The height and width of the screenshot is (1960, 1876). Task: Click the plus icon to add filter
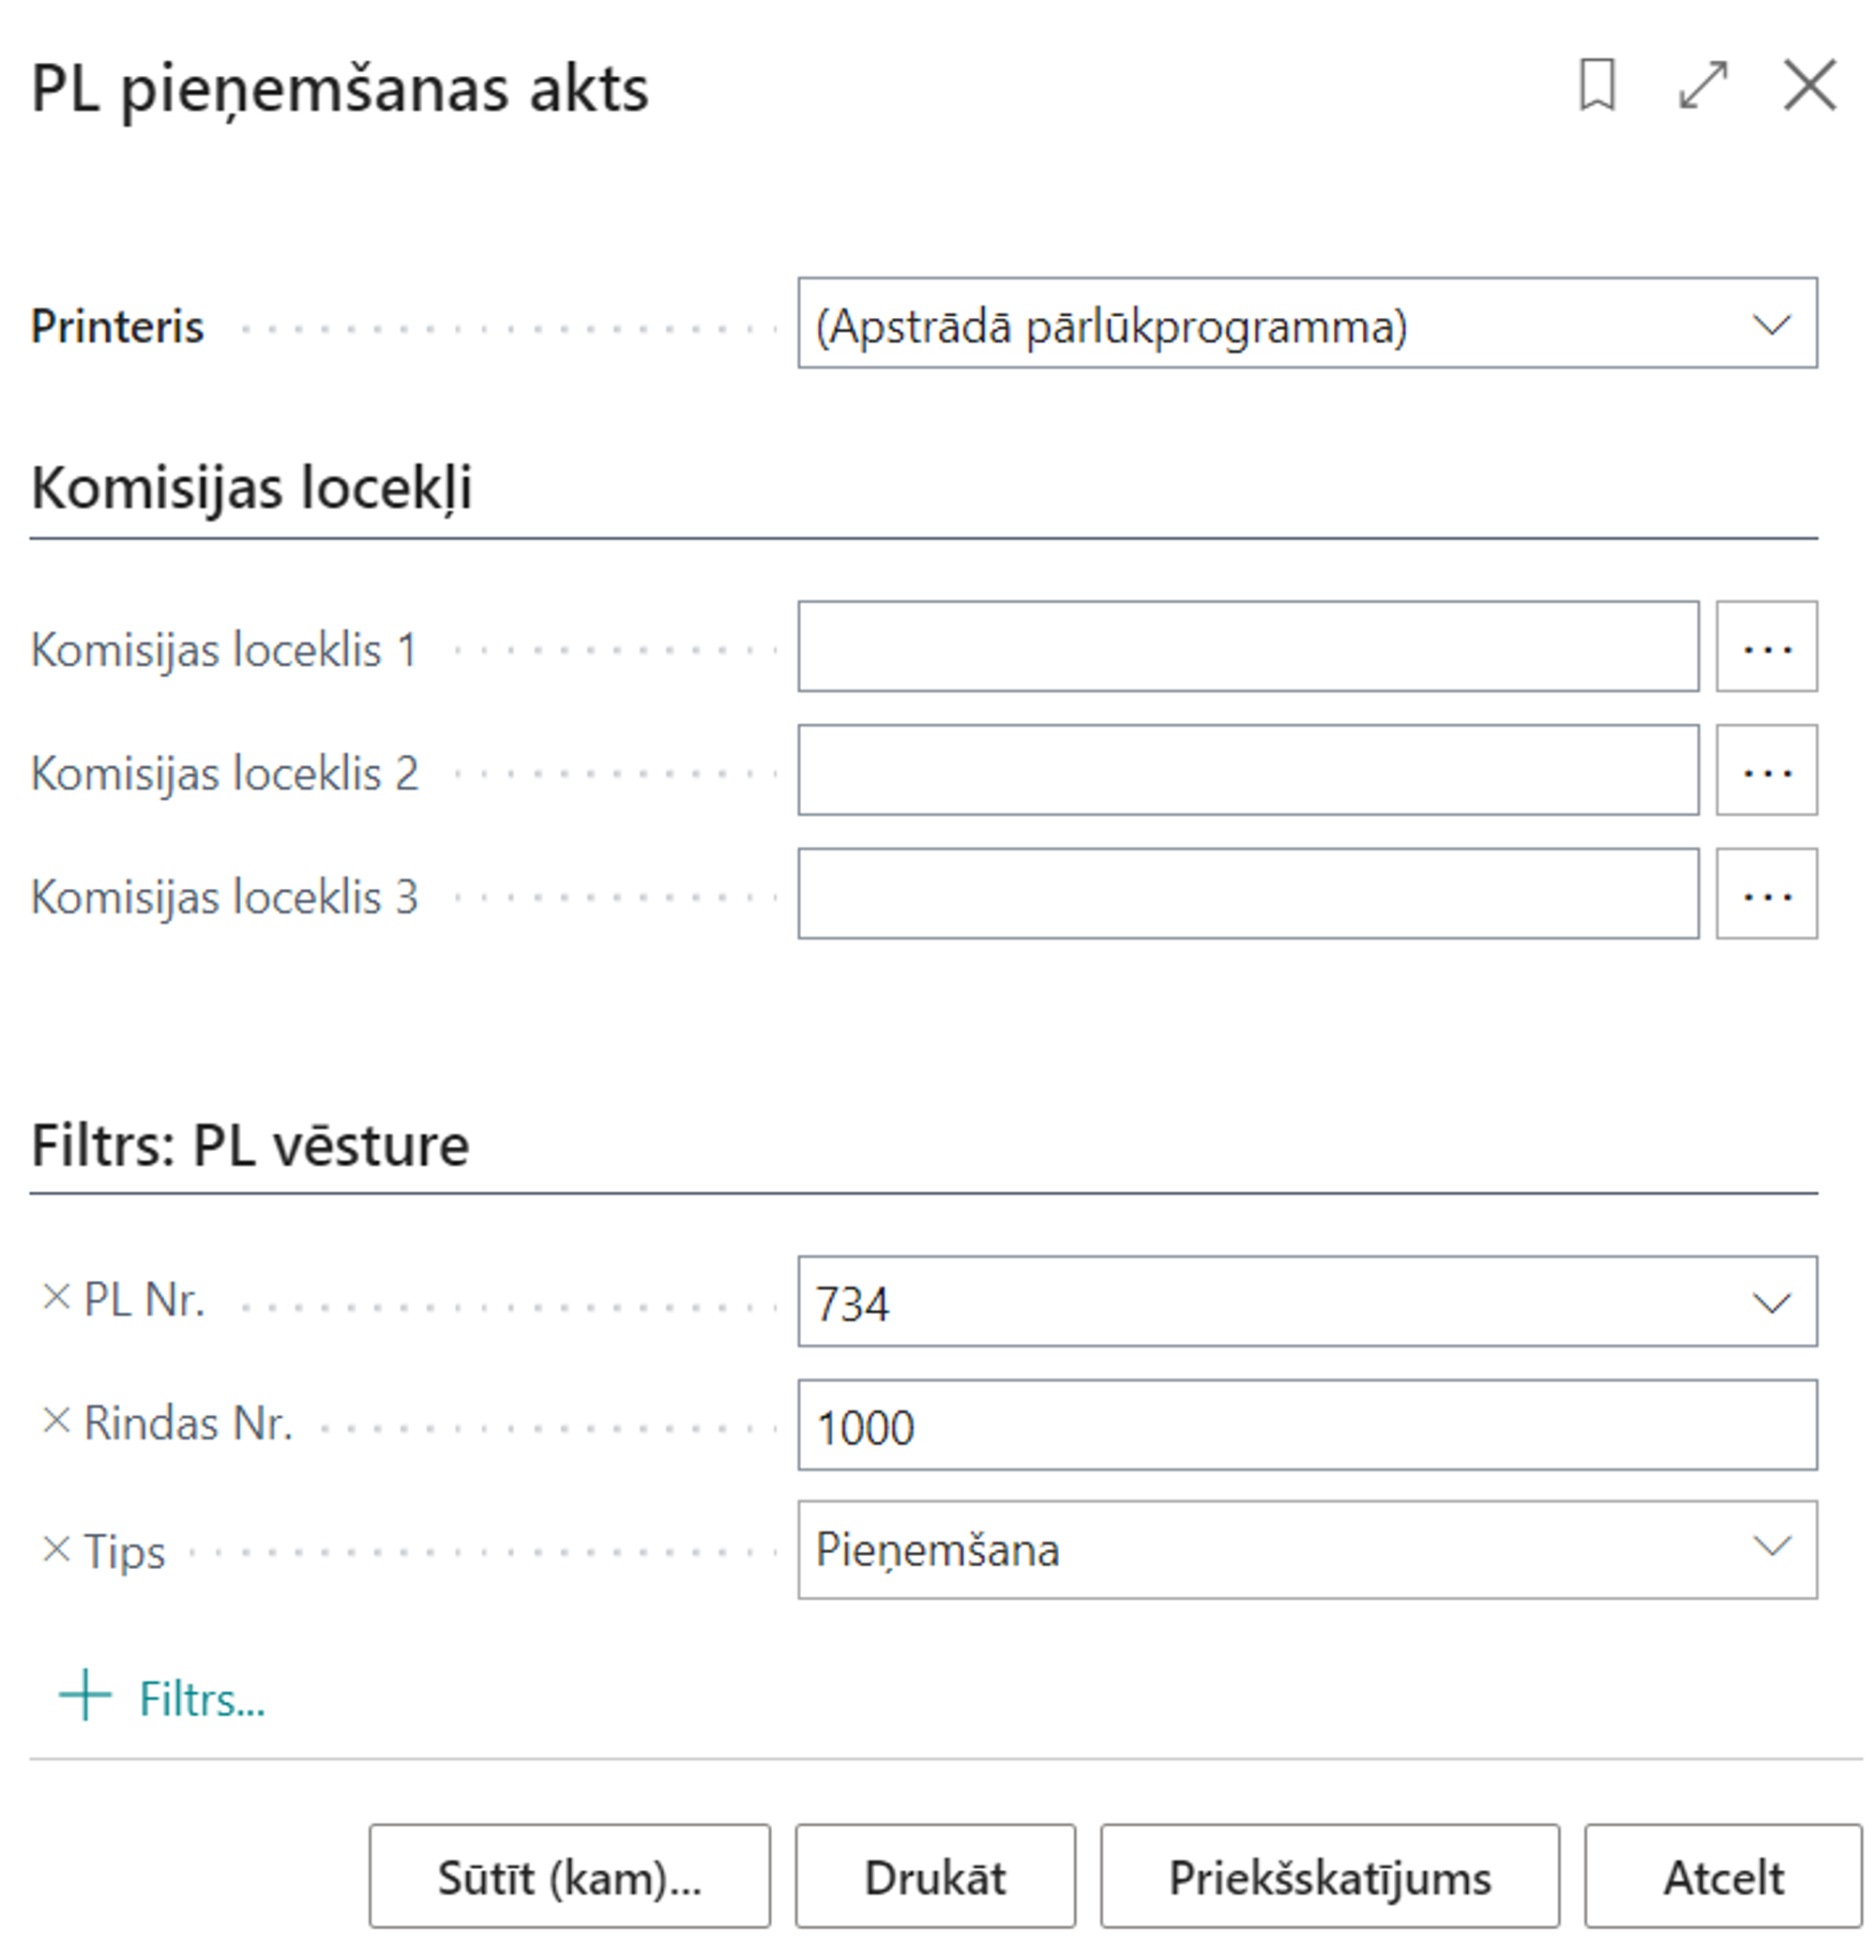pyautogui.click(x=85, y=1696)
